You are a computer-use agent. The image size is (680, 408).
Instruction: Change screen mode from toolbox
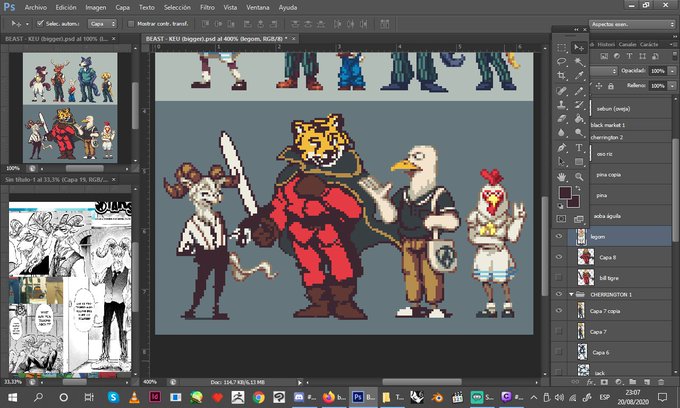[x=579, y=219]
